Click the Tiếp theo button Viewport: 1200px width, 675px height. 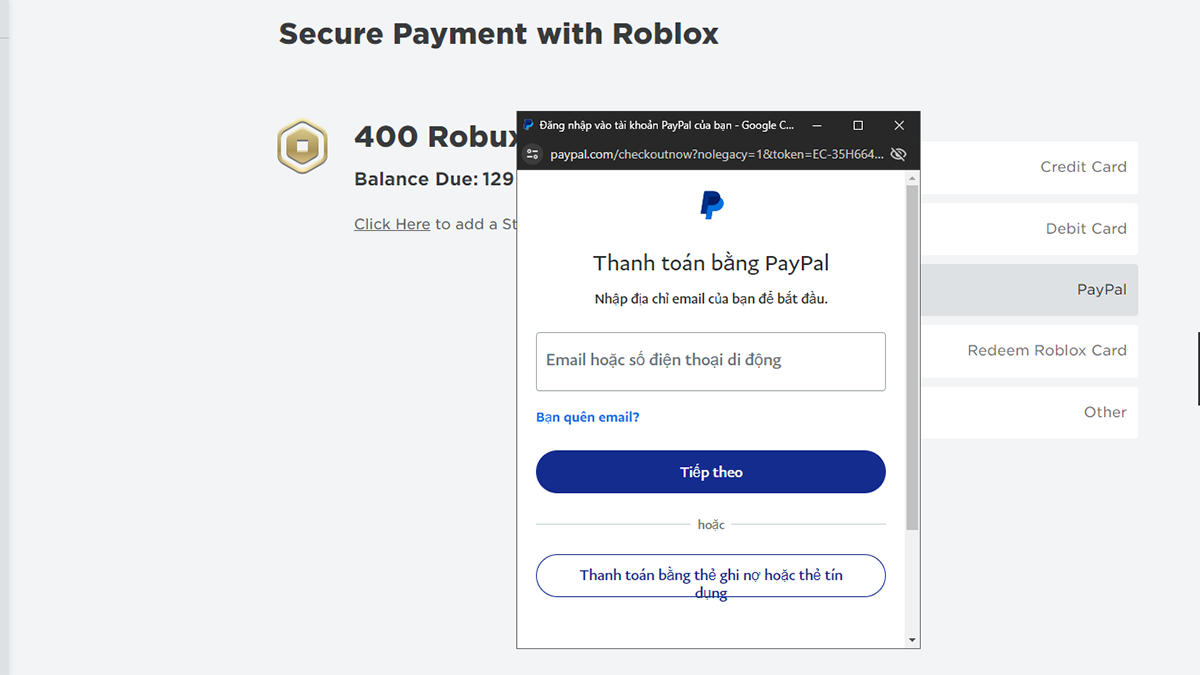point(710,471)
